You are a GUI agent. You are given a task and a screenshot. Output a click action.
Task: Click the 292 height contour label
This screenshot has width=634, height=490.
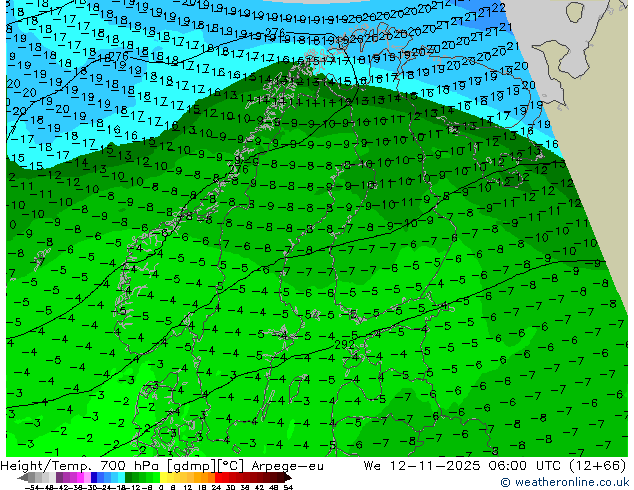coord(344,345)
